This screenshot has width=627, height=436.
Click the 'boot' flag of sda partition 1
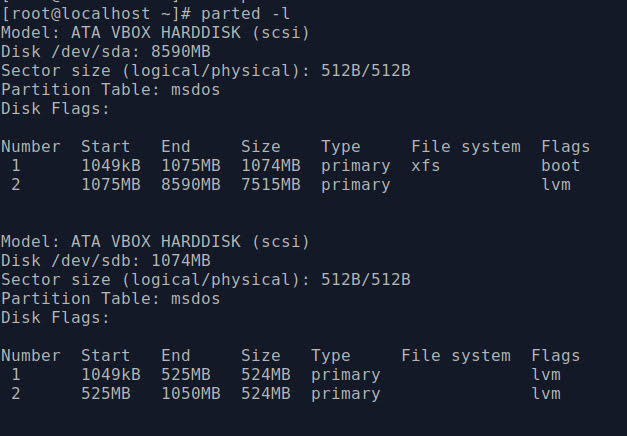[560, 166]
